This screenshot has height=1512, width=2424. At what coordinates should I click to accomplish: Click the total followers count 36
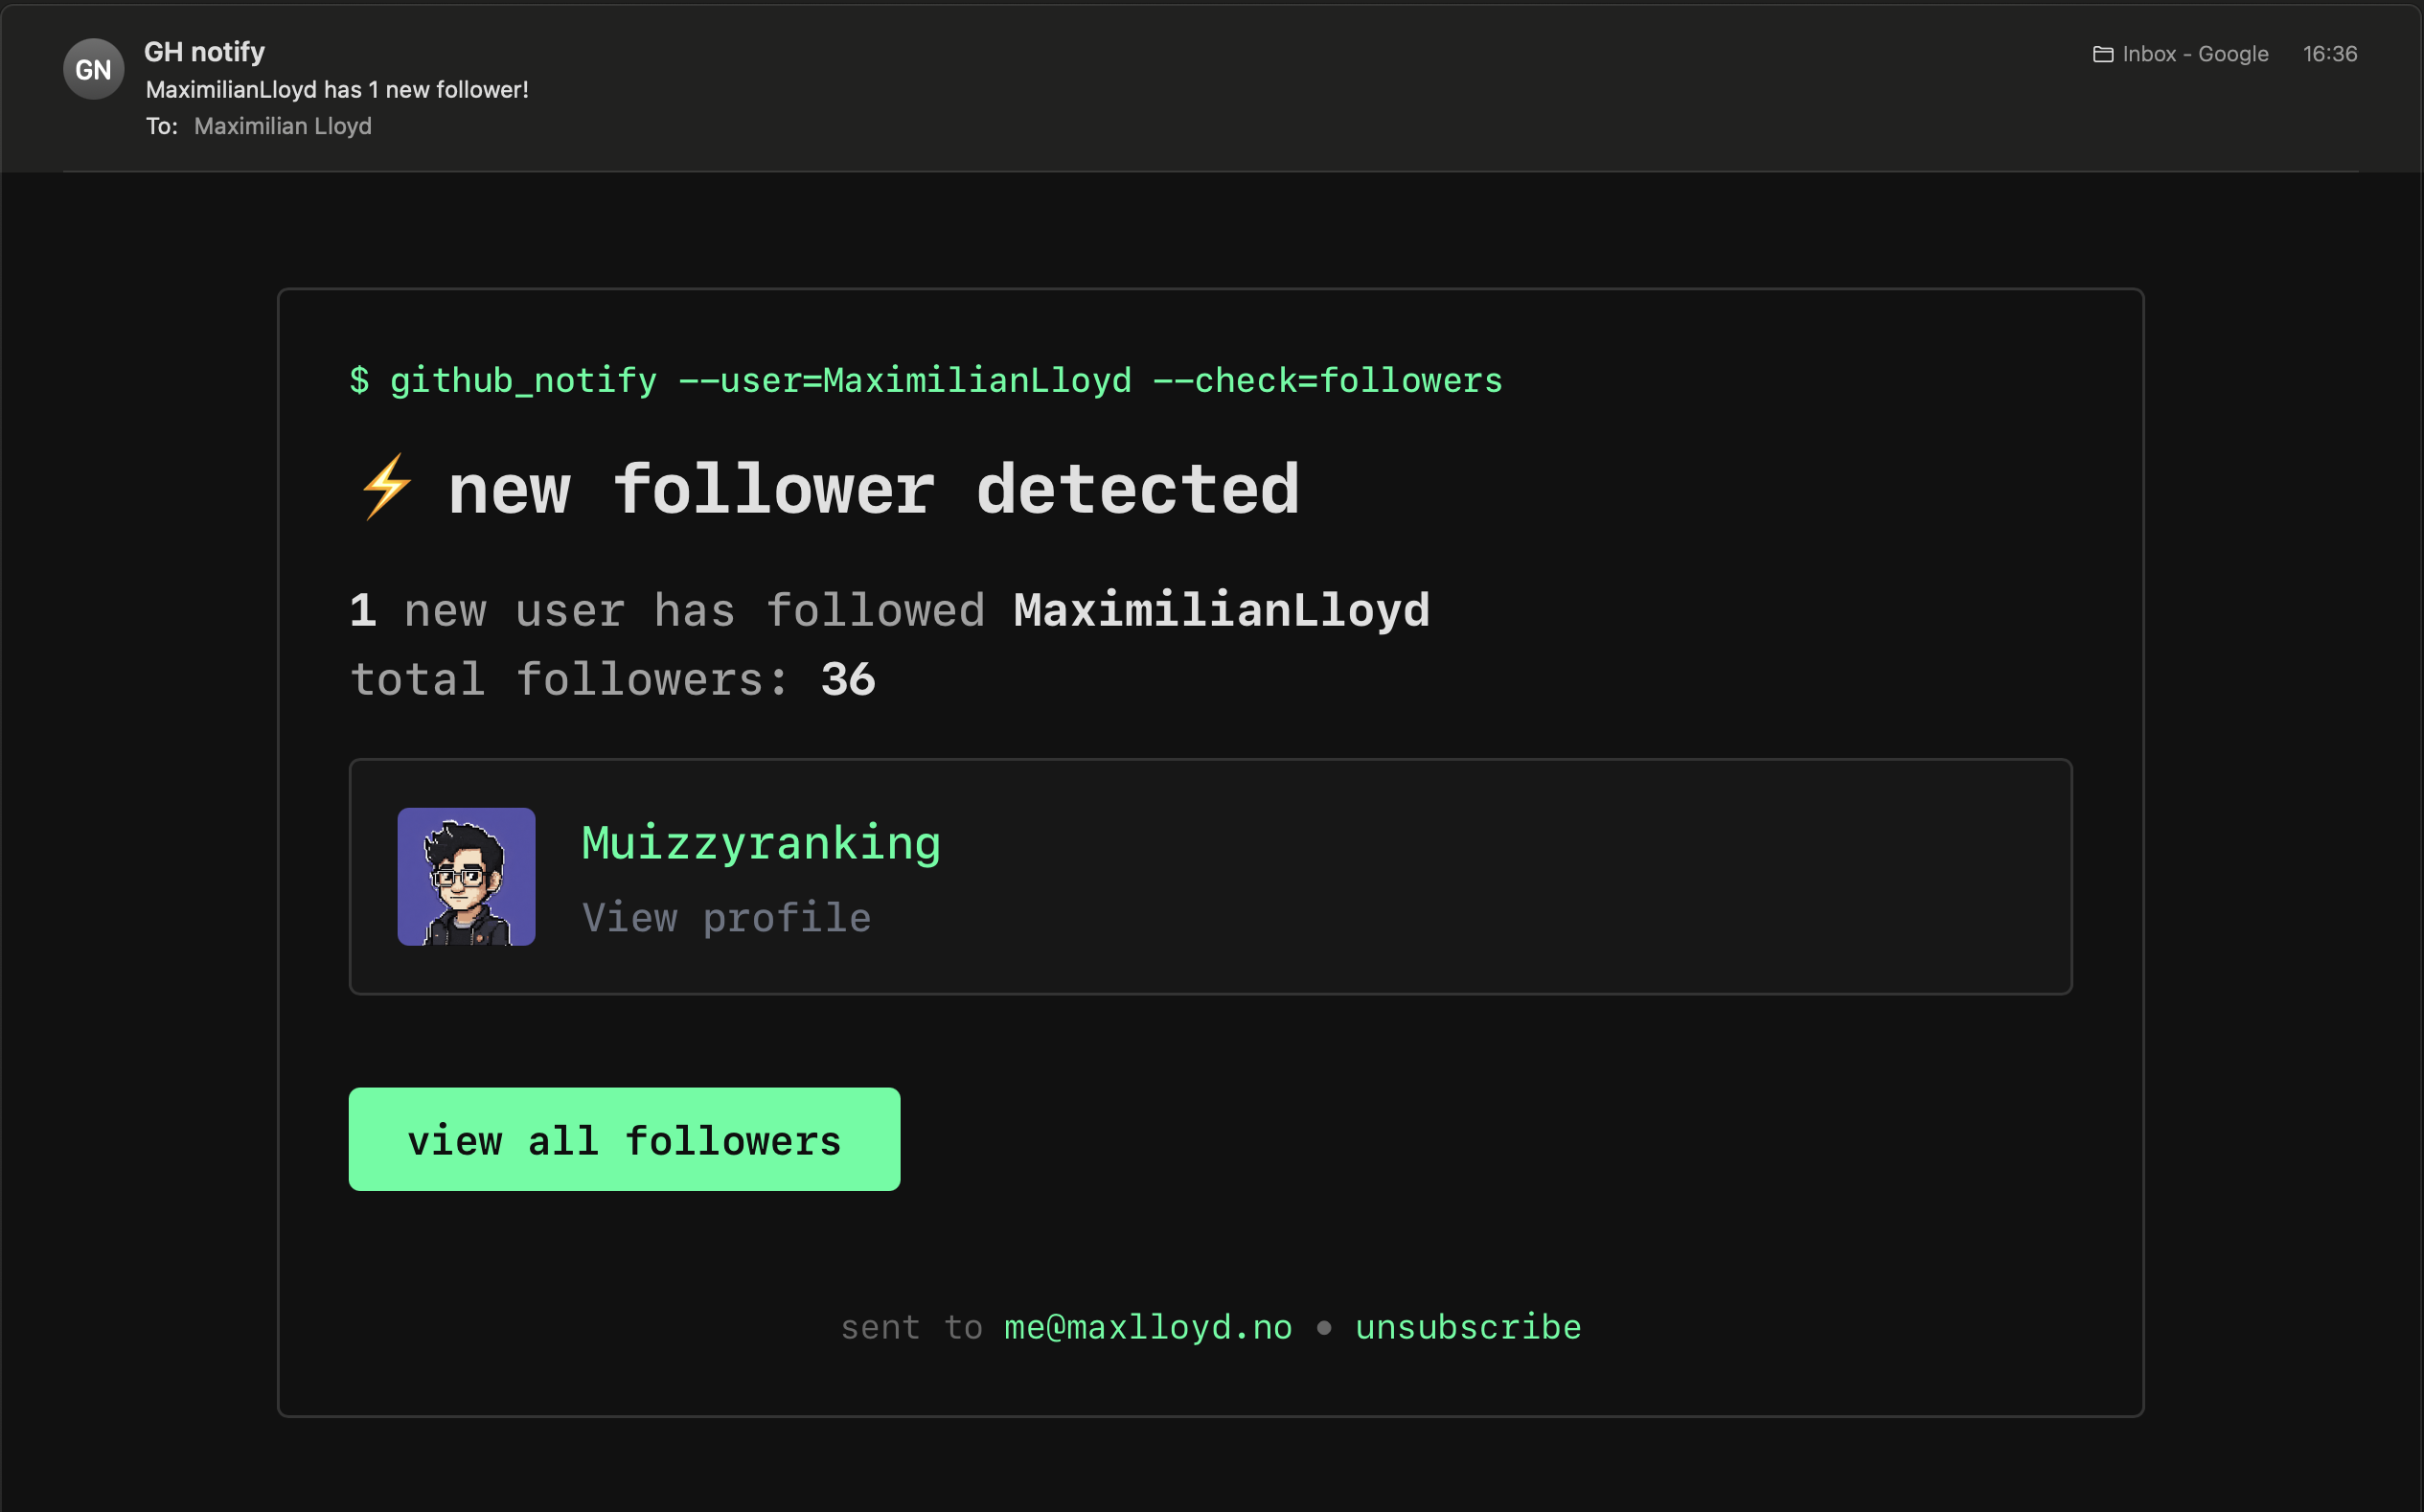tap(847, 680)
